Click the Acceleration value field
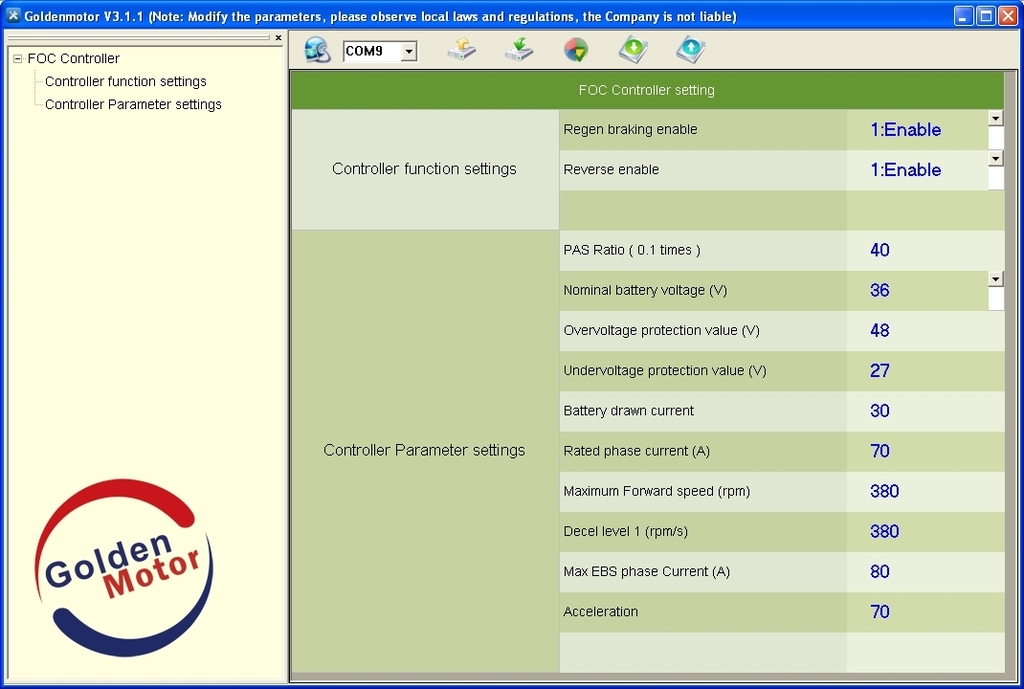This screenshot has width=1024, height=689. click(x=880, y=612)
